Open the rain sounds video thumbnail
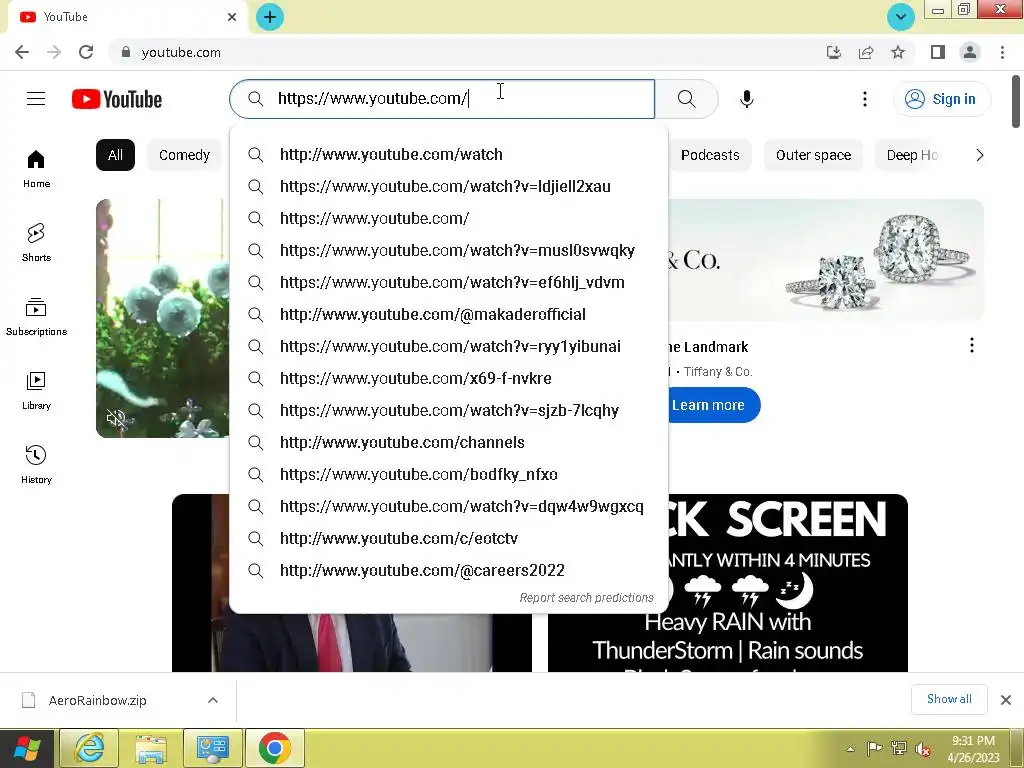Screen dimensions: 1024x768 click(x=728, y=583)
